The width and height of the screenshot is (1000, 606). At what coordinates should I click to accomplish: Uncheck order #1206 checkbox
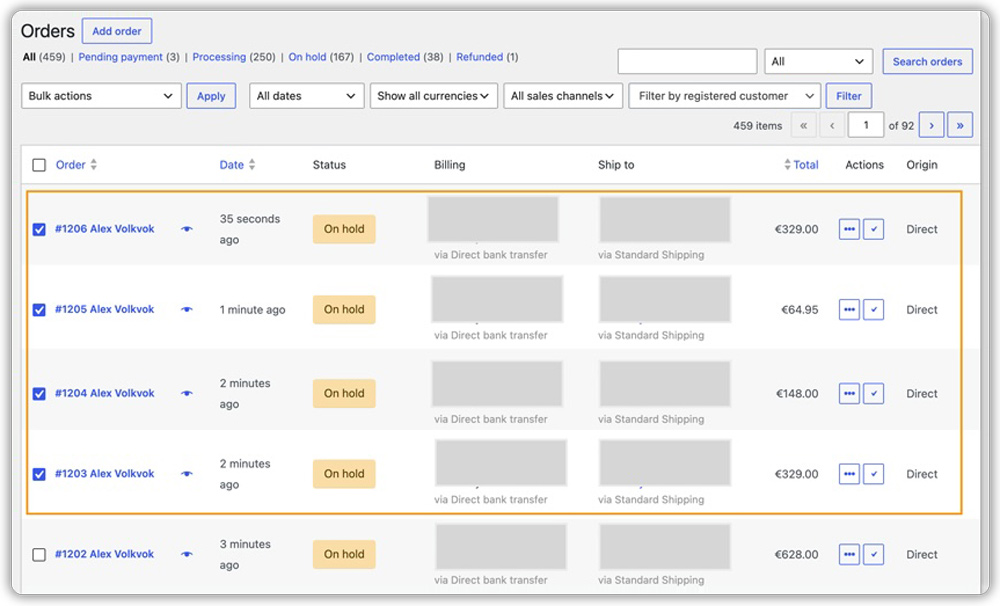tap(39, 230)
